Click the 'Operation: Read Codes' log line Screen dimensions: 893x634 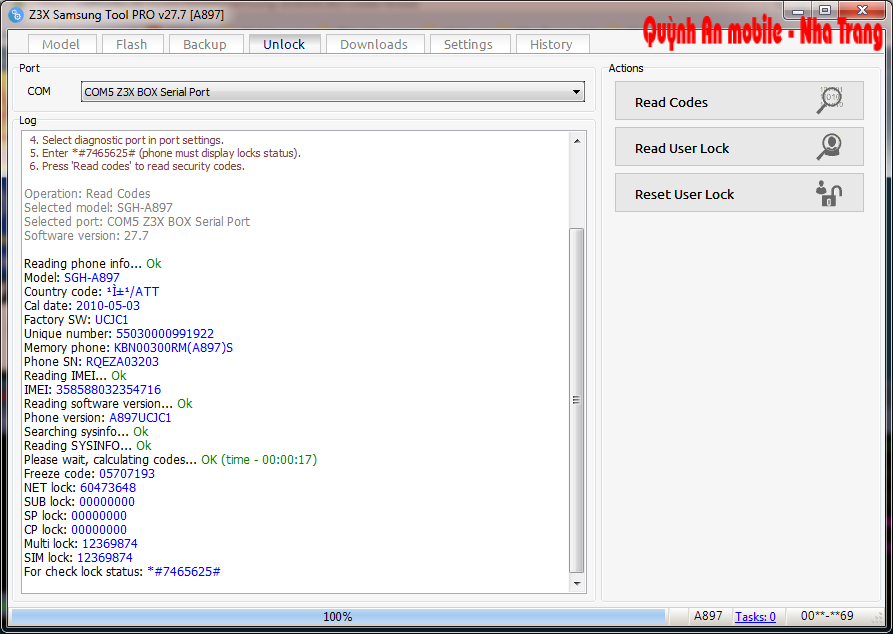point(87,194)
